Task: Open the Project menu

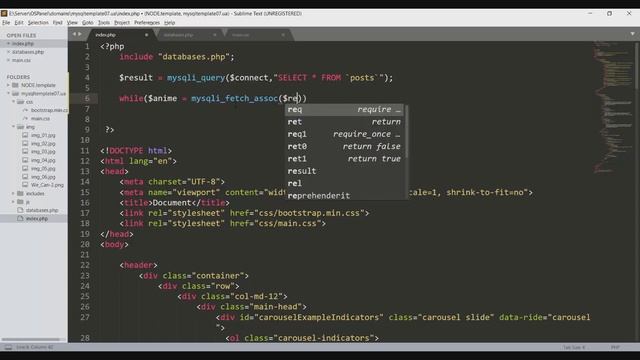Action: (x=122, y=23)
